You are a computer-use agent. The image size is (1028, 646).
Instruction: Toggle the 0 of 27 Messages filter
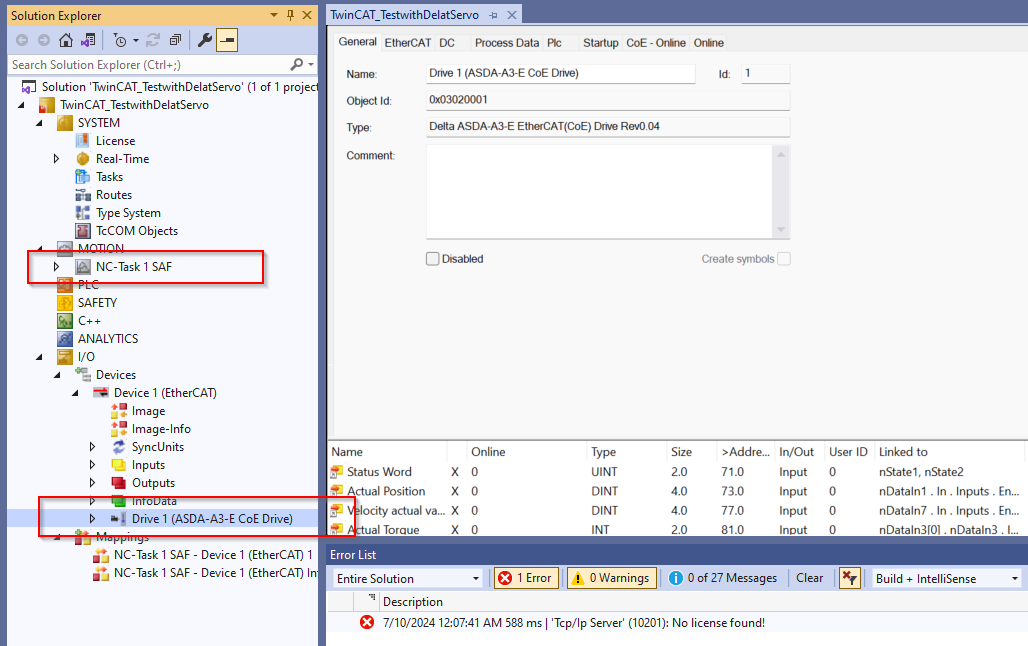tap(723, 578)
